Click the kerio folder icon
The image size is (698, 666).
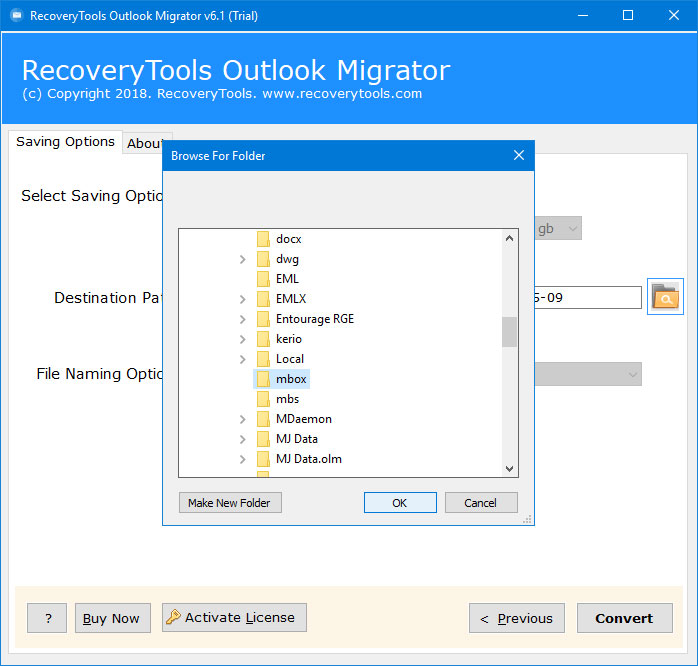click(x=263, y=339)
